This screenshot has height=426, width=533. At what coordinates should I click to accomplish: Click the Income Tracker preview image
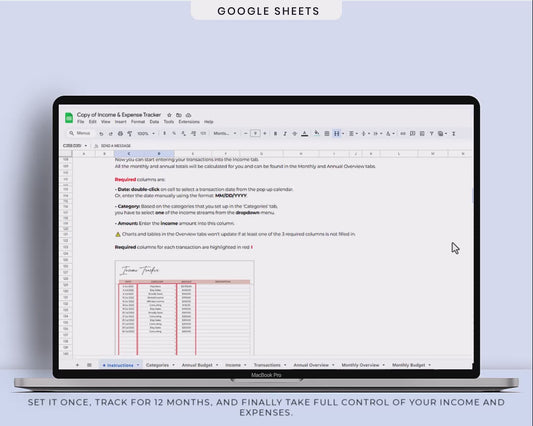(185, 308)
